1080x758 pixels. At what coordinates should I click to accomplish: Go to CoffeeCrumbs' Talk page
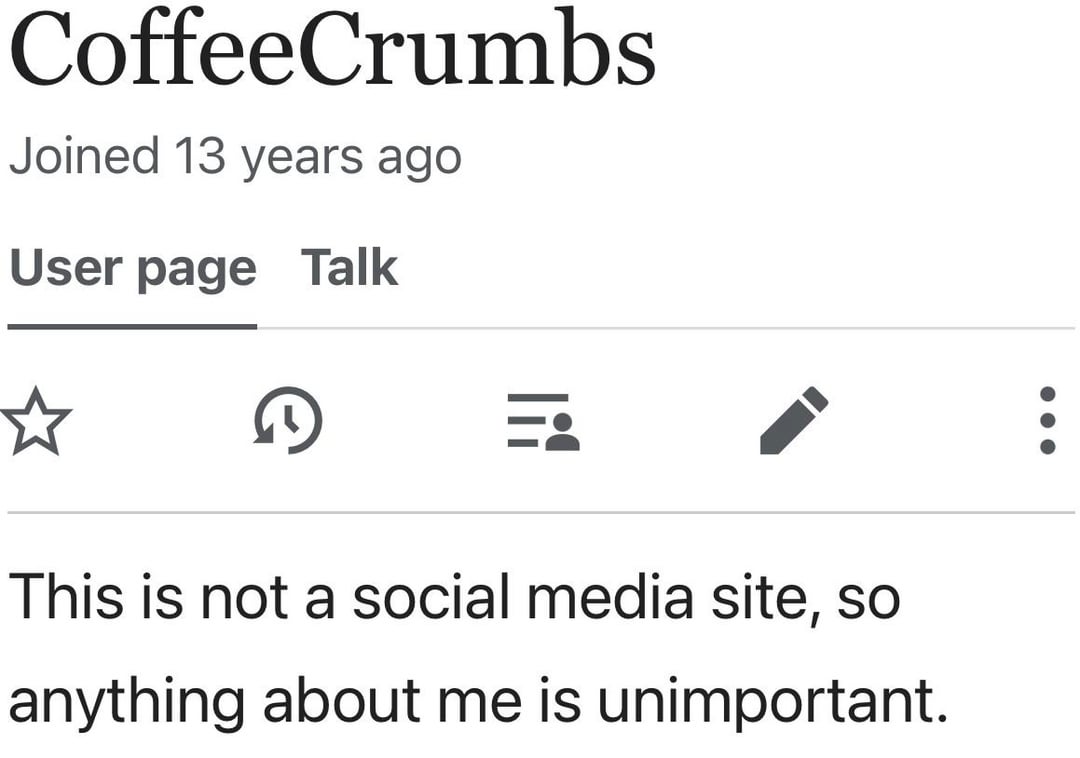(349, 268)
